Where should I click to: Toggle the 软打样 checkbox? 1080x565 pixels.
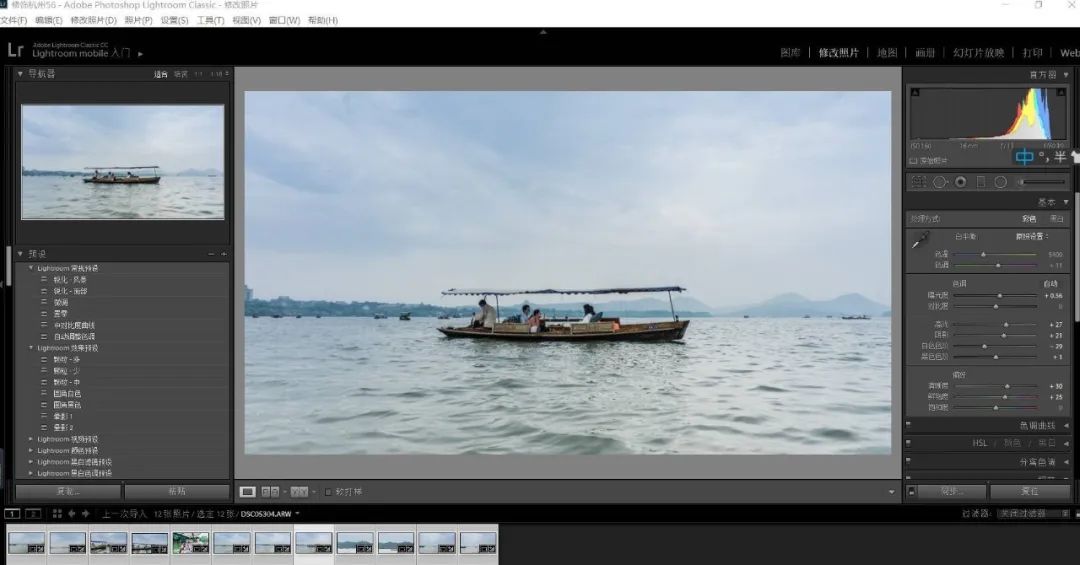coord(328,492)
